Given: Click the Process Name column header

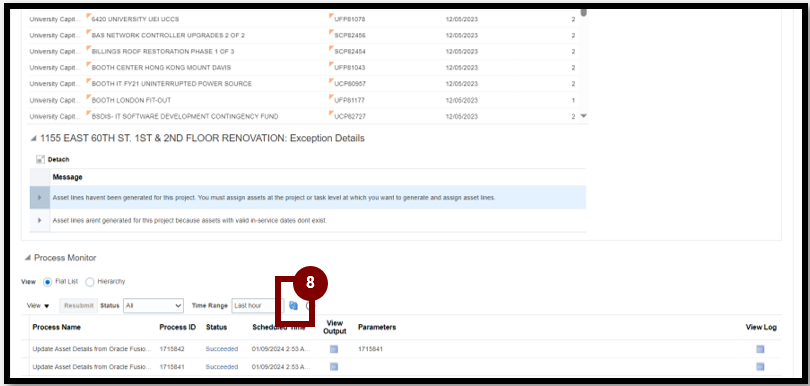Looking at the screenshot, I should 56,327.
